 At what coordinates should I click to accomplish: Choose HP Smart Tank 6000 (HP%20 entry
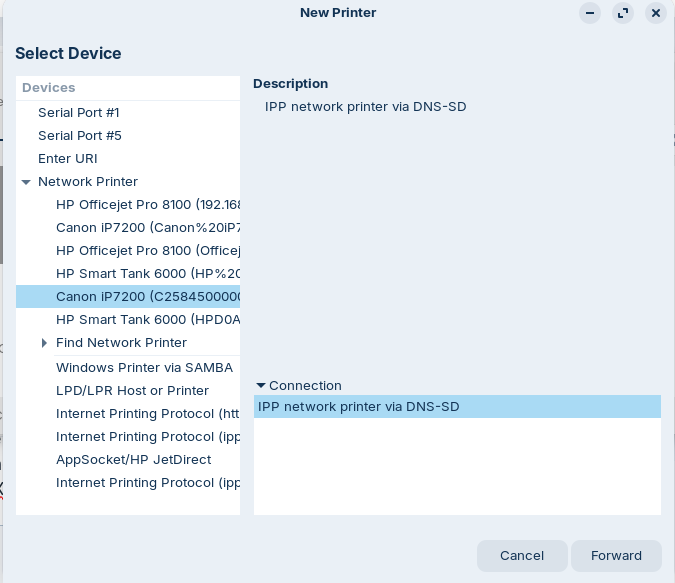coord(148,274)
